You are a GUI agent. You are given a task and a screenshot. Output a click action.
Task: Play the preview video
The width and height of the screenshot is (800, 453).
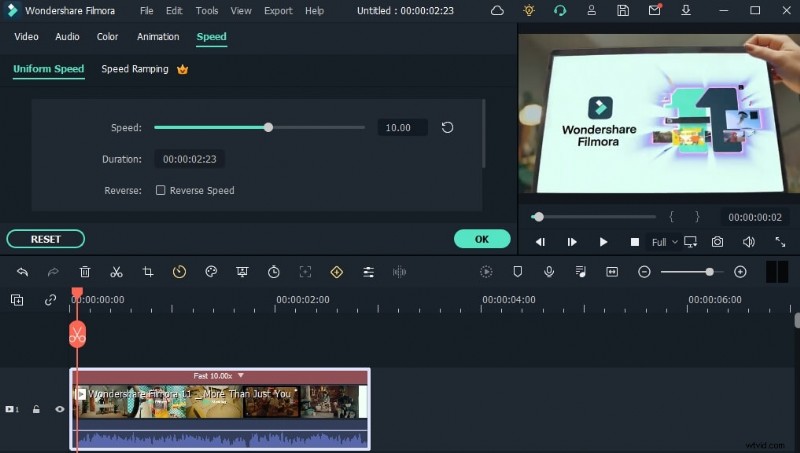pos(603,242)
